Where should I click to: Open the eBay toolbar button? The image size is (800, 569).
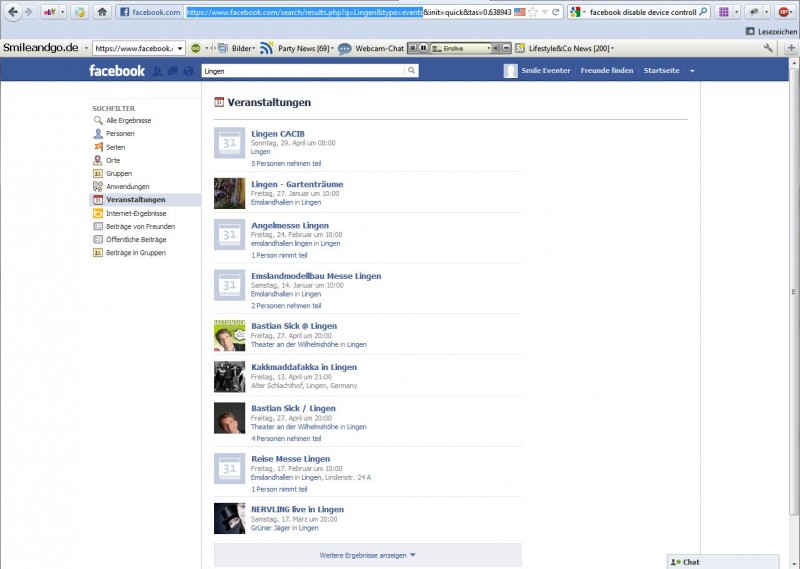pyautogui.click(x=49, y=12)
